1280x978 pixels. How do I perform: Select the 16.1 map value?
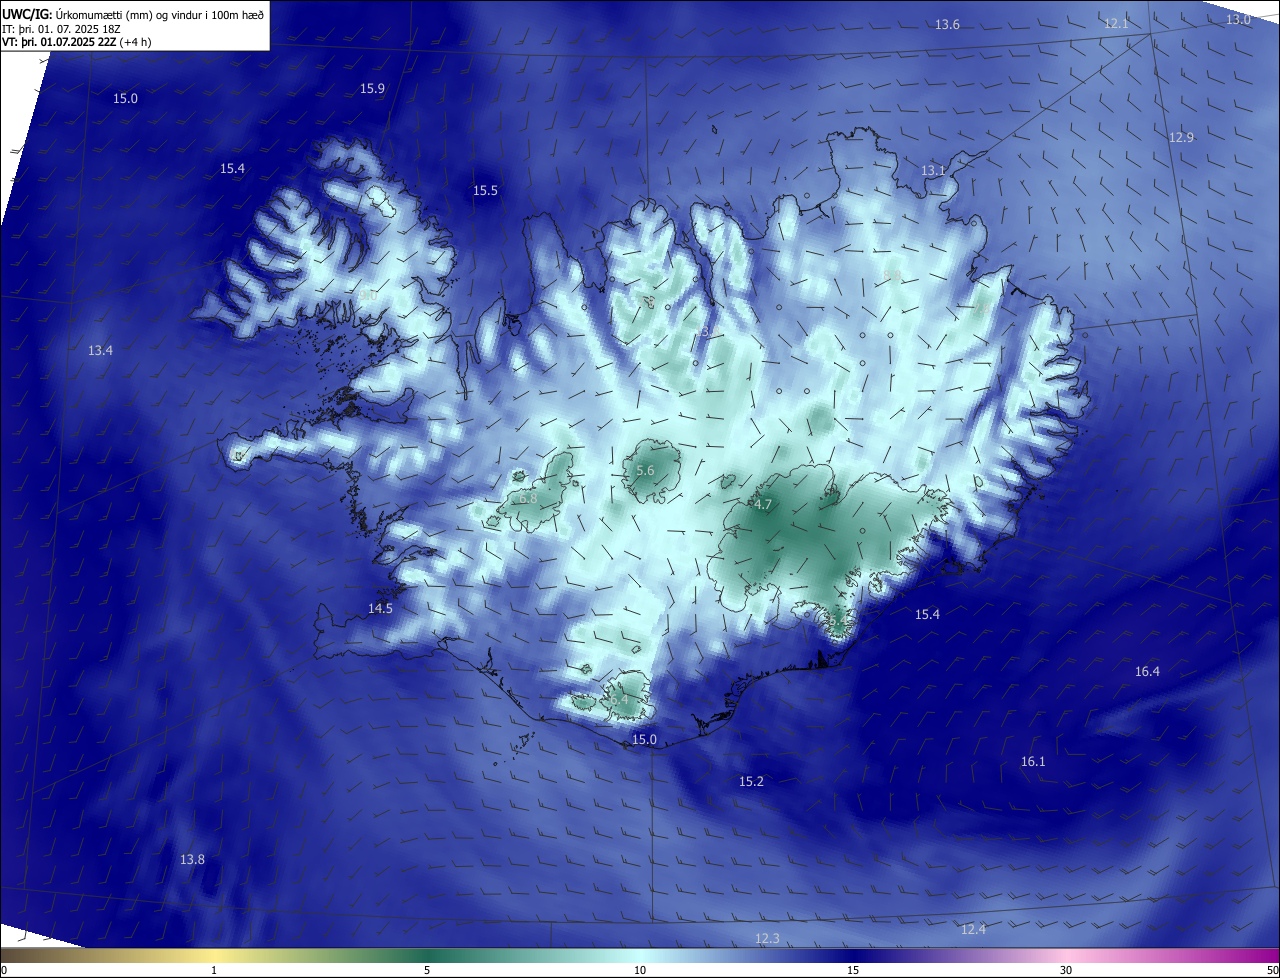click(1033, 762)
